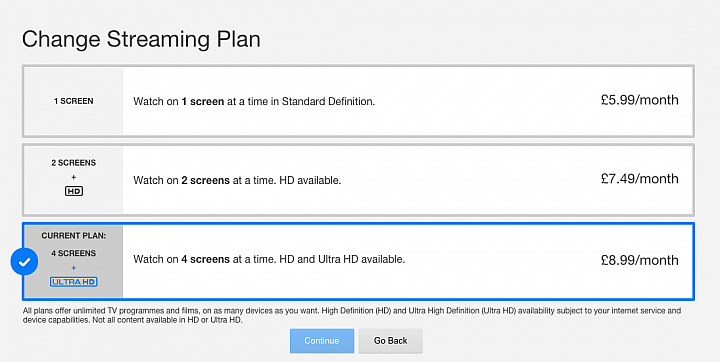The width and height of the screenshot is (720, 362).
Task: Click the HD badge icon
Action: (x=74, y=191)
